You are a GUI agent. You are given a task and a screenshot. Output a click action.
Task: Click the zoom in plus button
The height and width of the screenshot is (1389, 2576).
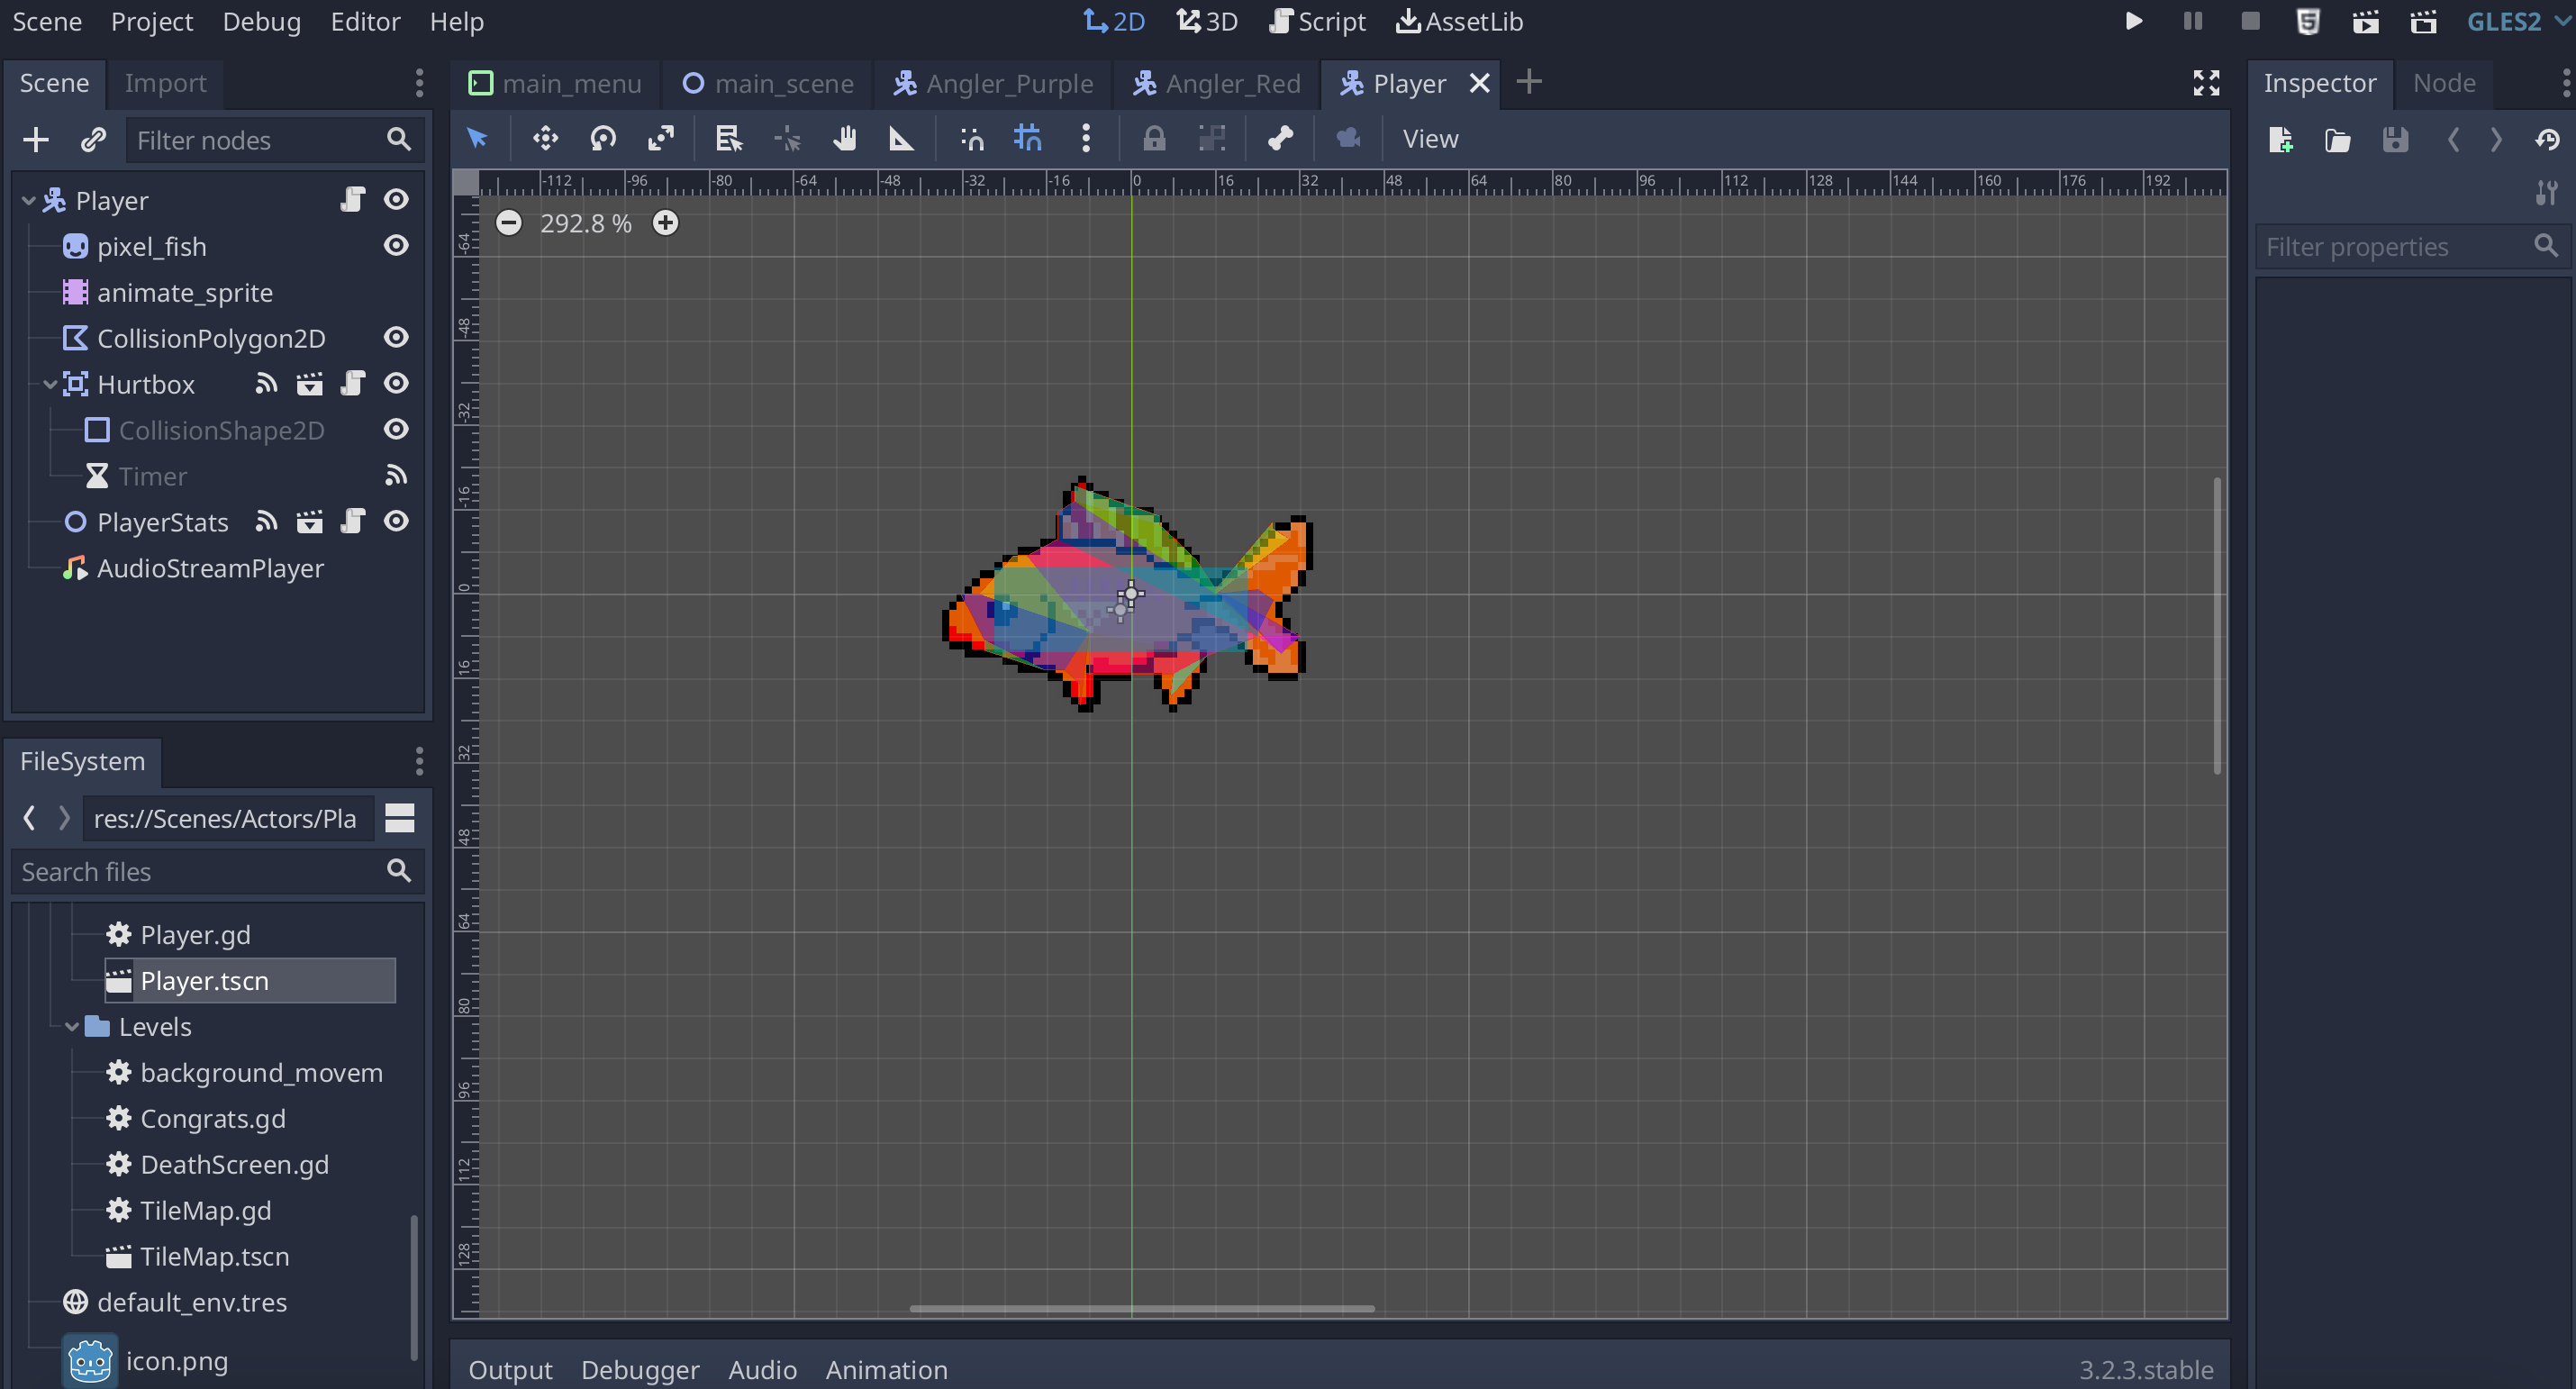[x=665, y=223]
